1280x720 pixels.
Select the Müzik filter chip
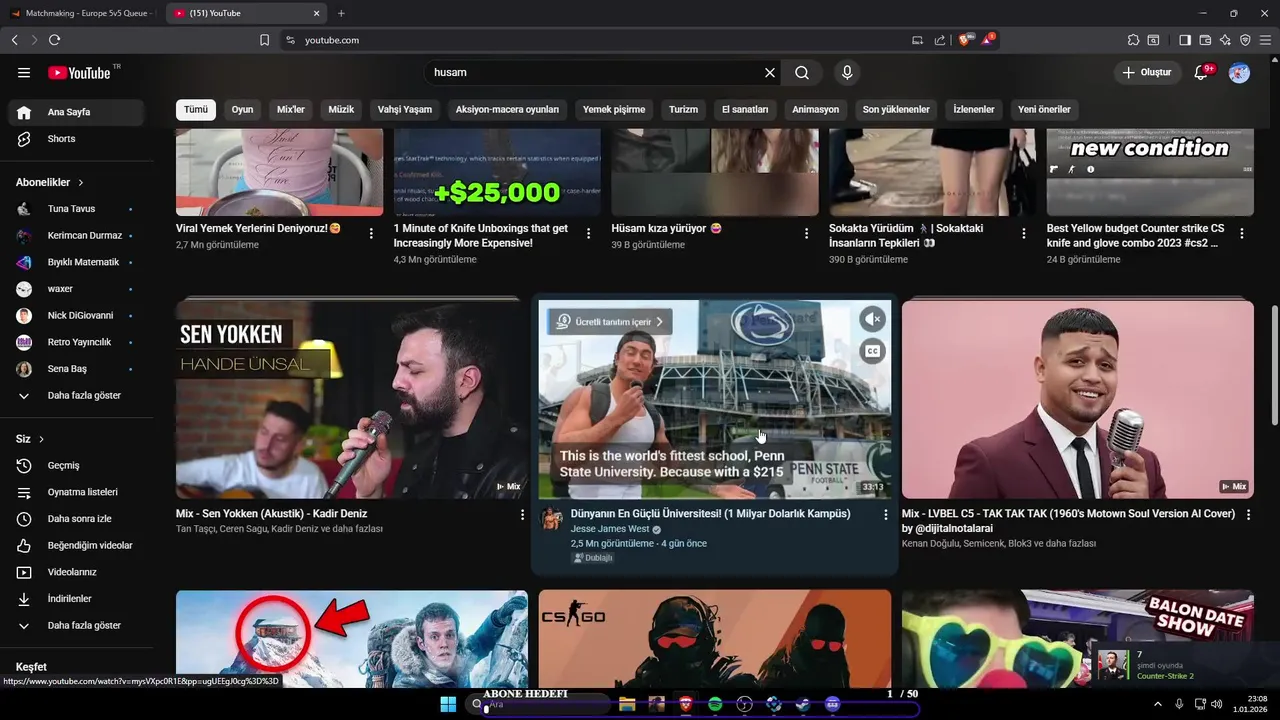click(x=341, y=110)
